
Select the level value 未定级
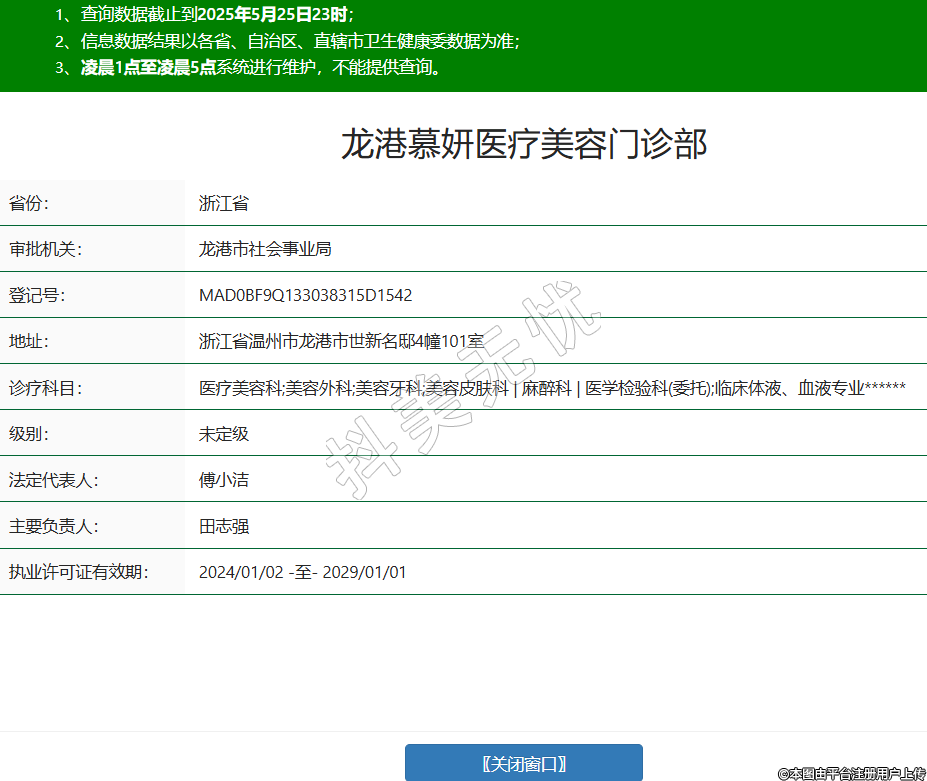[223, 434]
